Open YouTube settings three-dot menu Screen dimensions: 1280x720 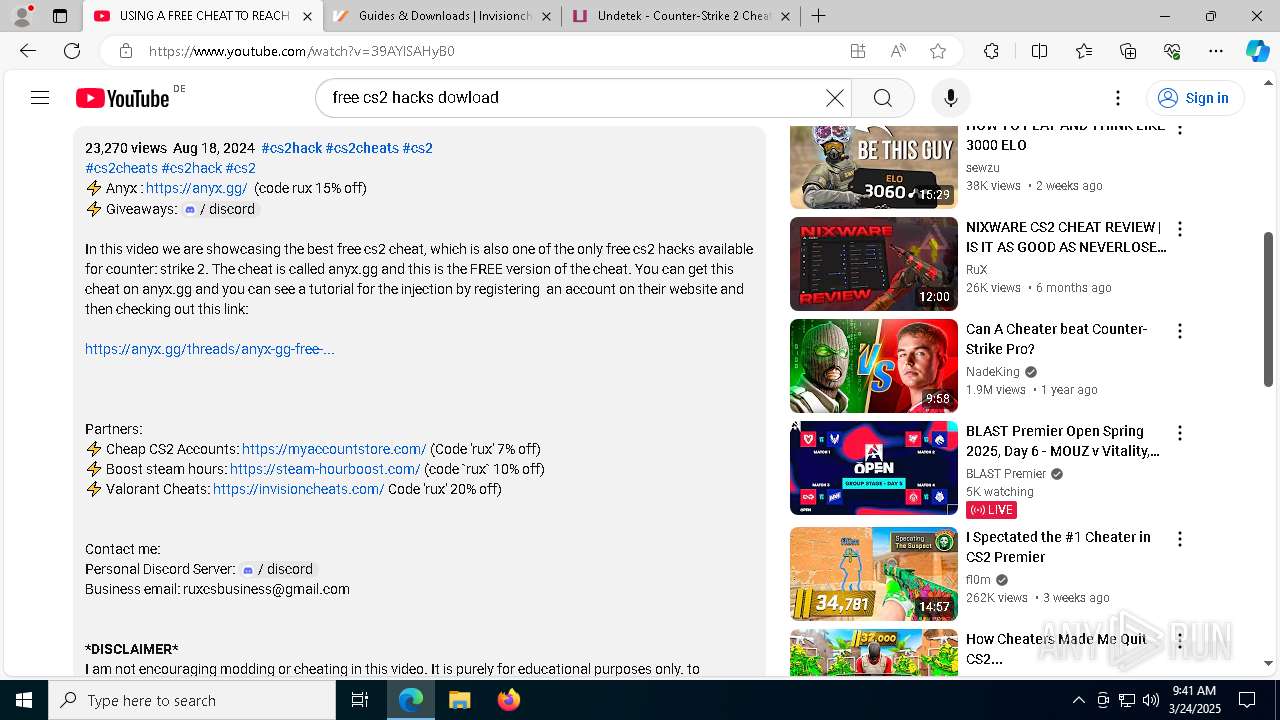(x=1118, y=97)
